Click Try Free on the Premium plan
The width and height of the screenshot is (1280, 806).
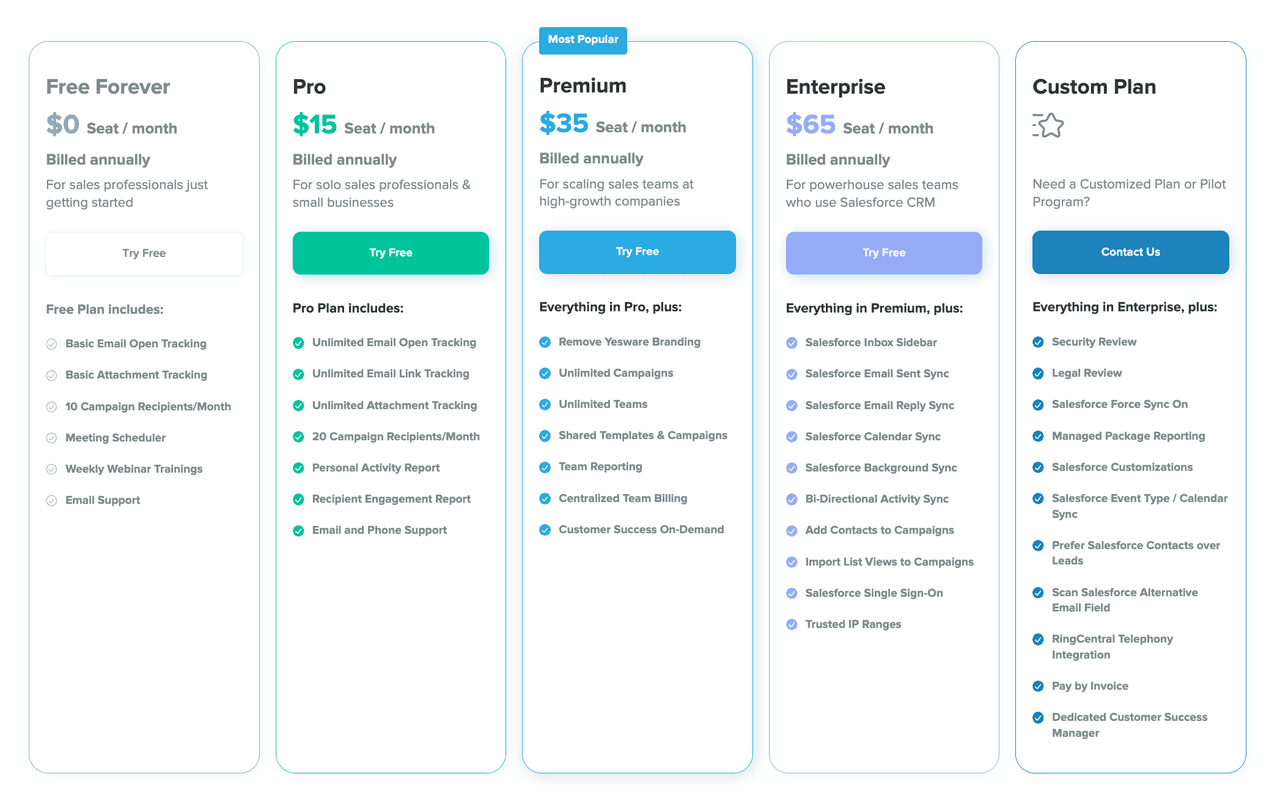pyautogui.click(x=637, y=252)
